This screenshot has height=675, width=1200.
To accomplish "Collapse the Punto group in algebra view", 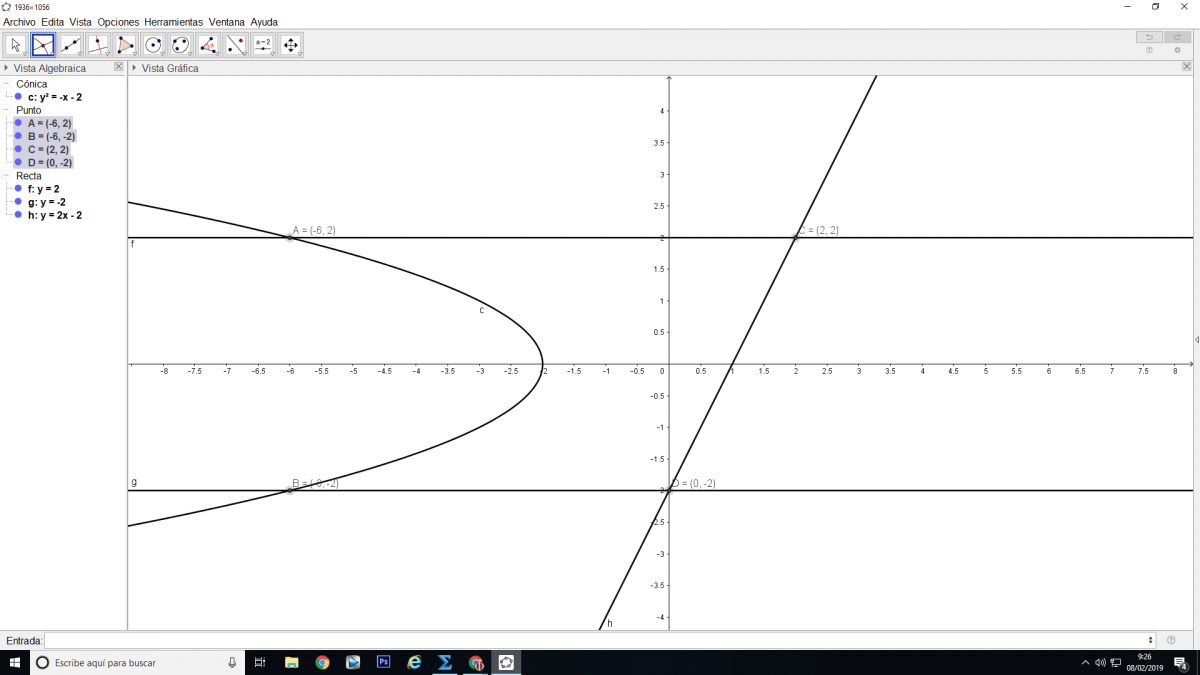I will coord(7,110).
